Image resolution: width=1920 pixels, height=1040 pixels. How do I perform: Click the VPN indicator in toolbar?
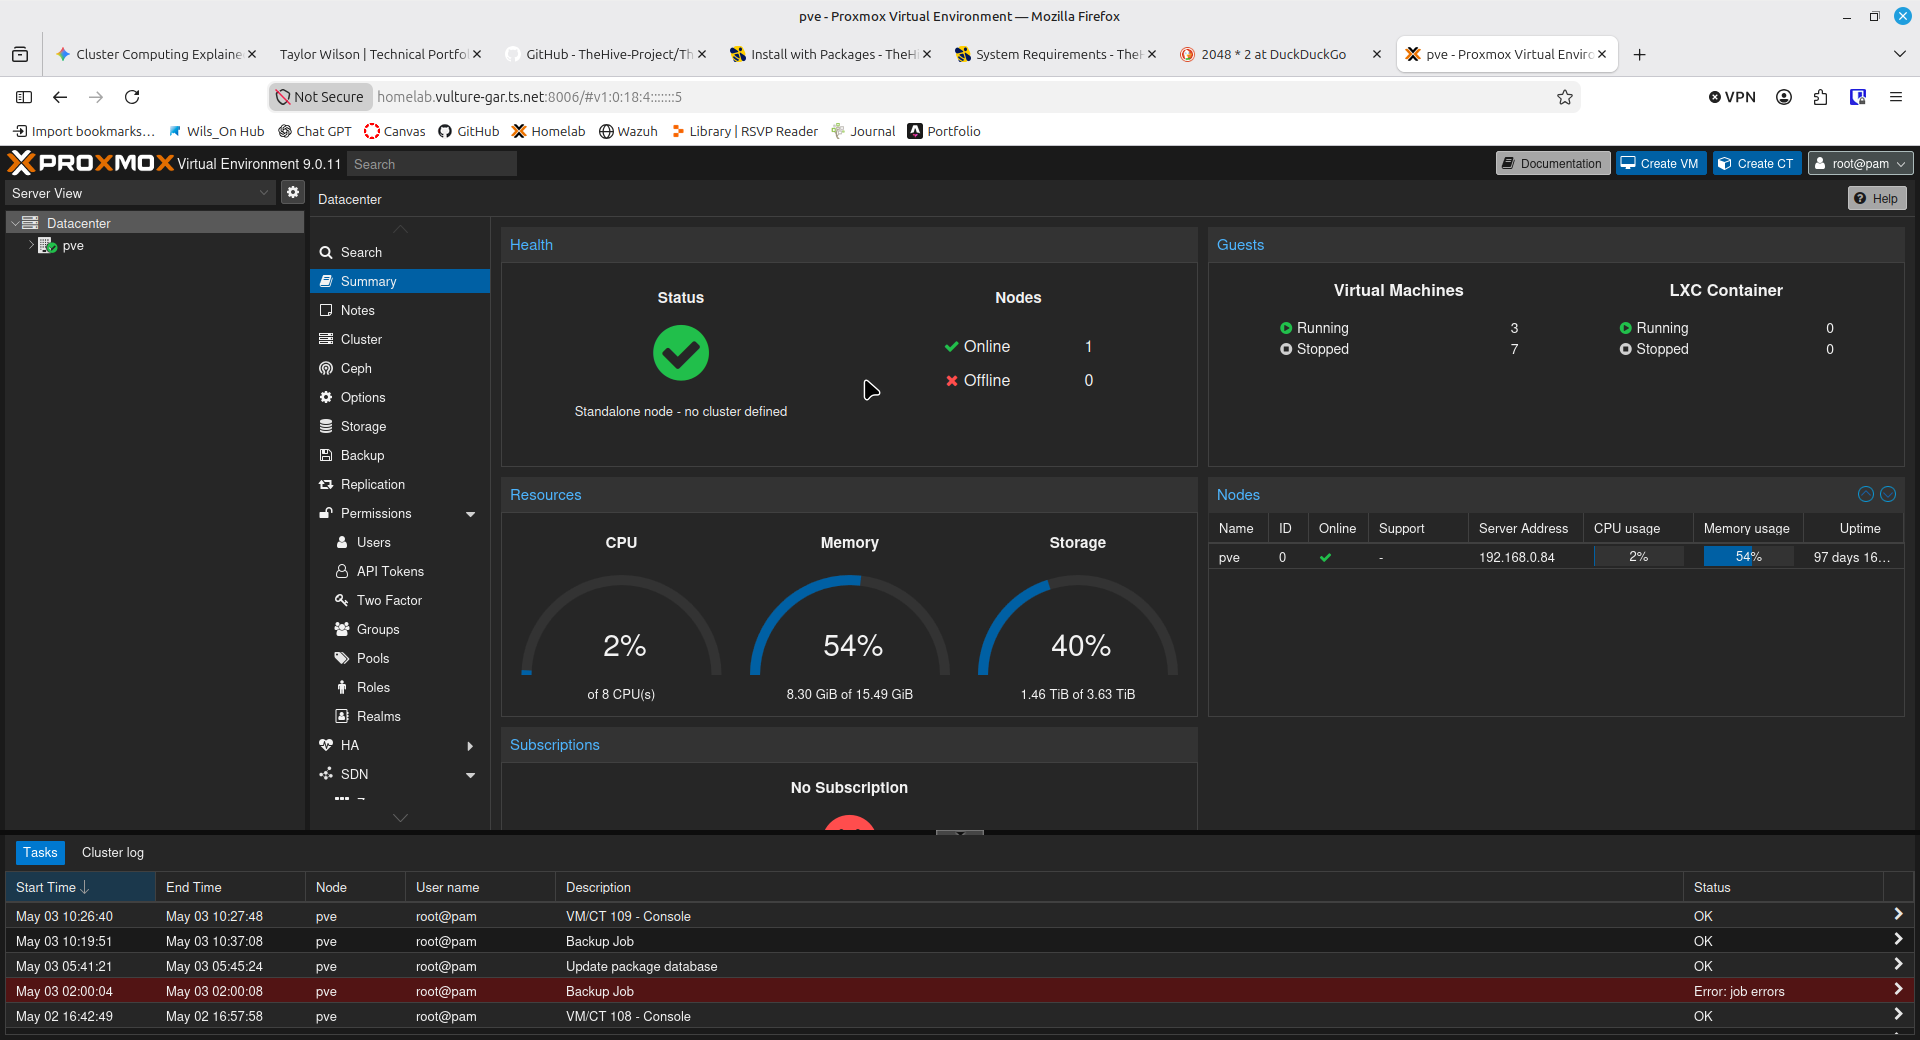coord(1732,97)
